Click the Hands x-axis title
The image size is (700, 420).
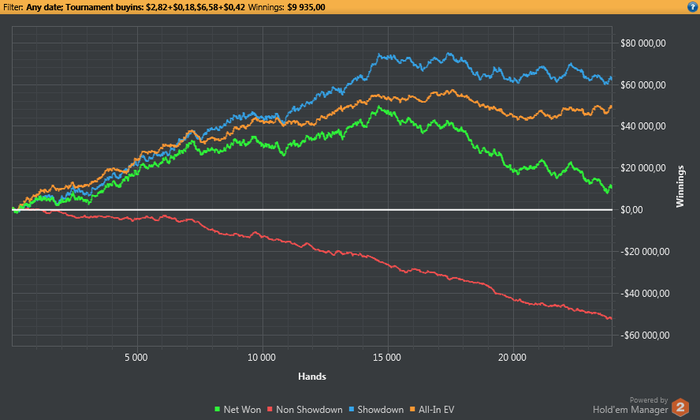coord(312,376)
